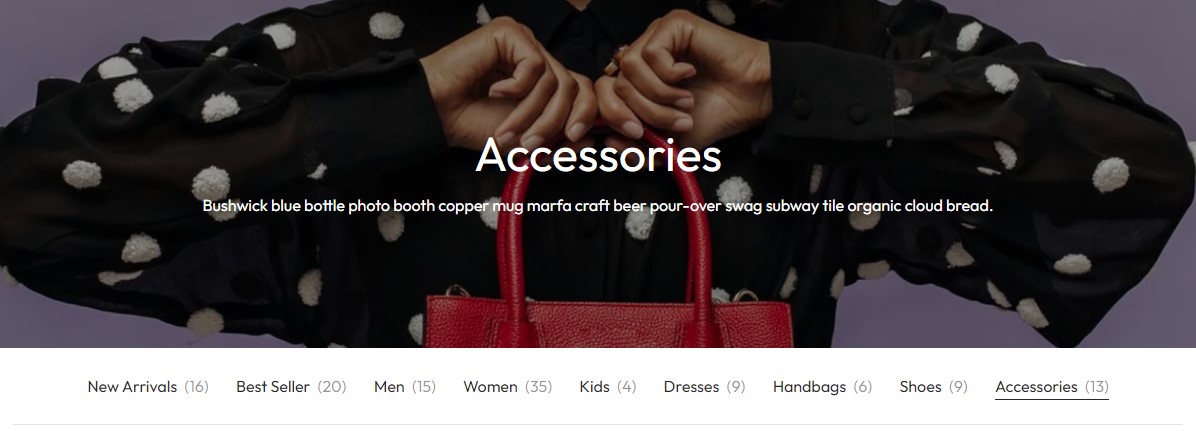Click the Bushwick blue bottle description text
This screenshot has height=431, width=1196.
click(x=598, y=205)
